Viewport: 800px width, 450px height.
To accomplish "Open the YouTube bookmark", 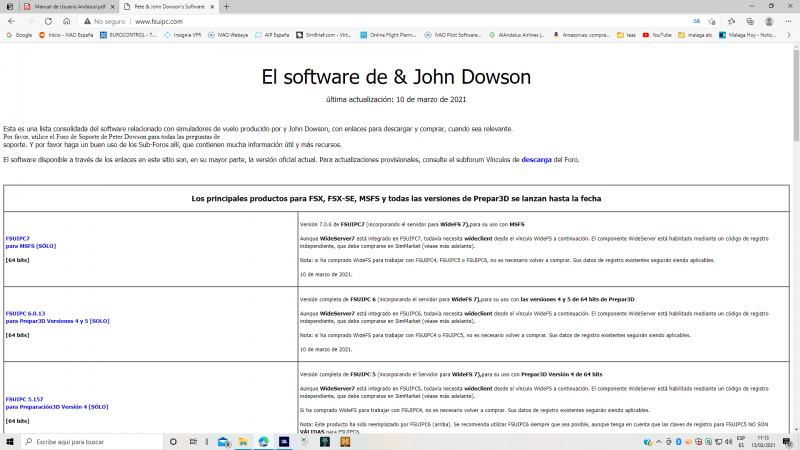I will 657,35.
